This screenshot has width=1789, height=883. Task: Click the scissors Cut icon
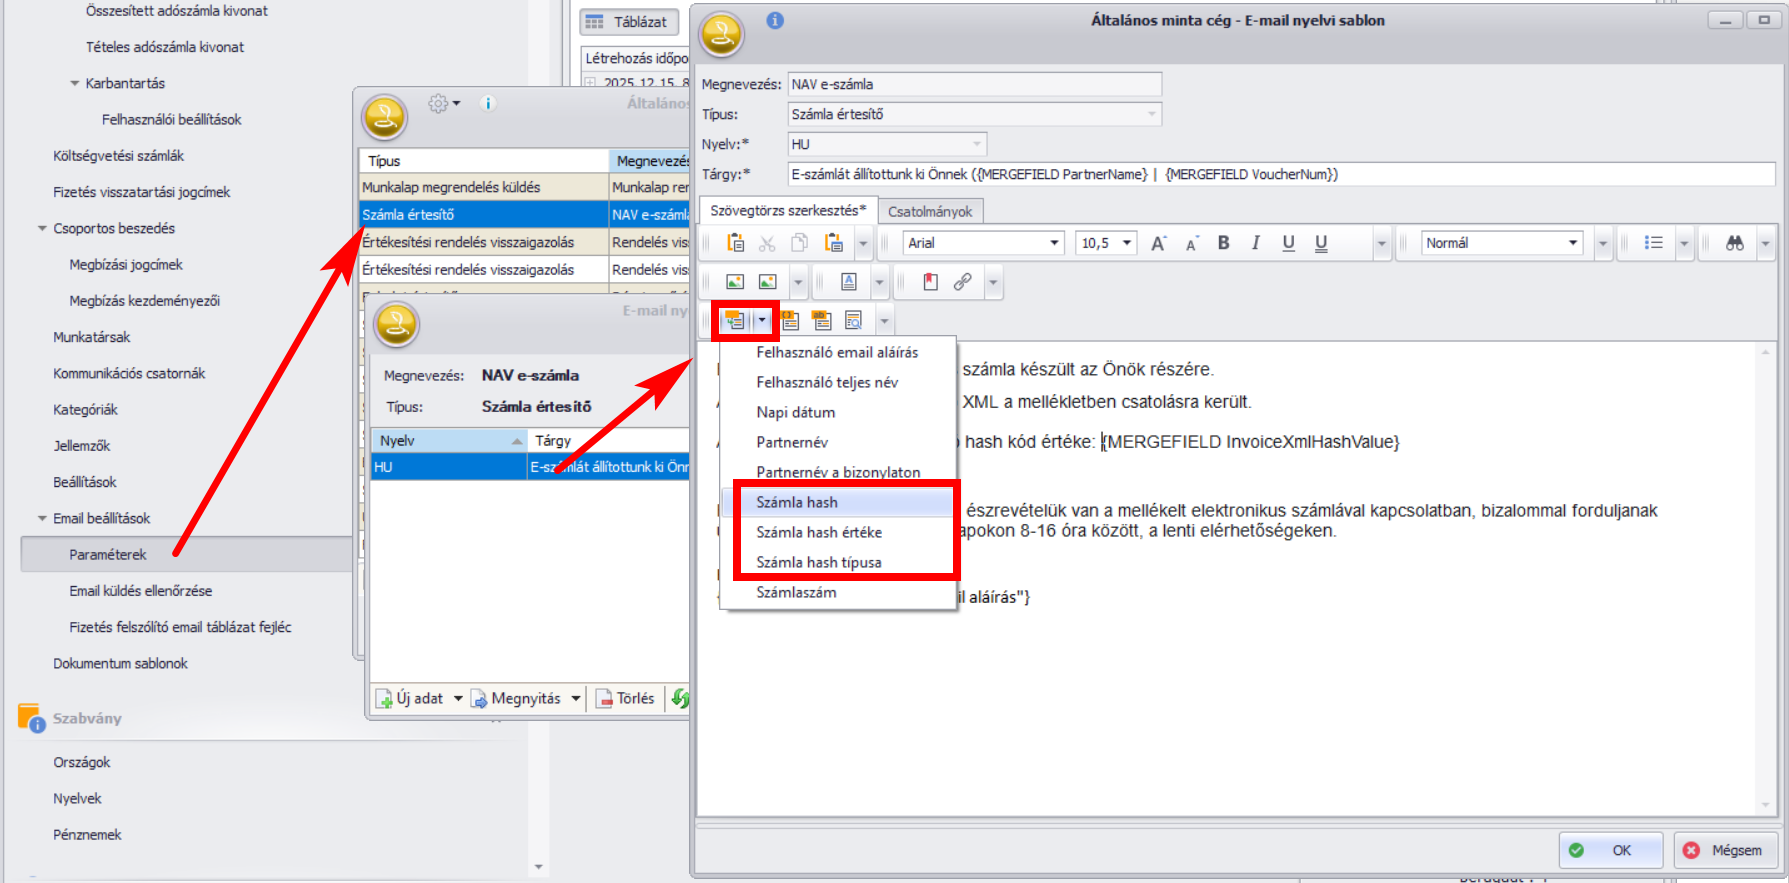767,243
